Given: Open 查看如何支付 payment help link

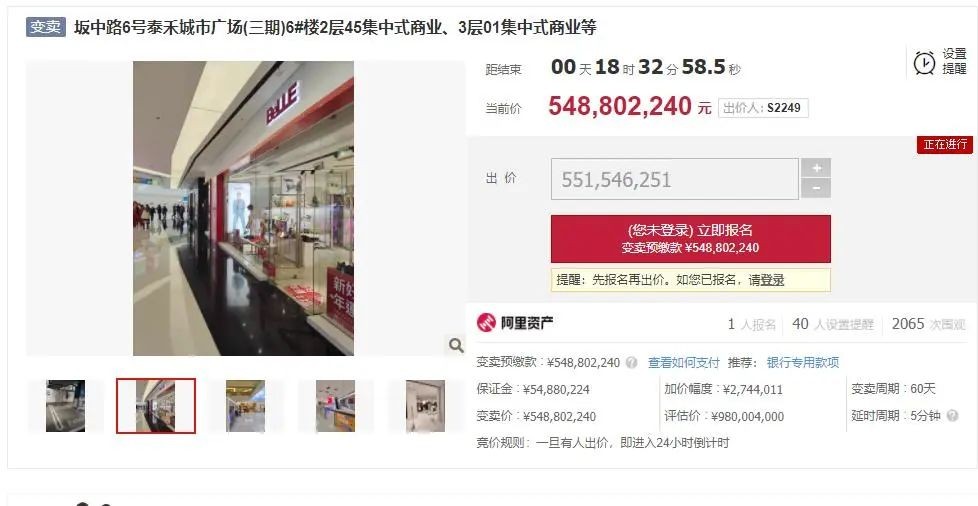Looking at the screenshot, I should pos(684,362).
